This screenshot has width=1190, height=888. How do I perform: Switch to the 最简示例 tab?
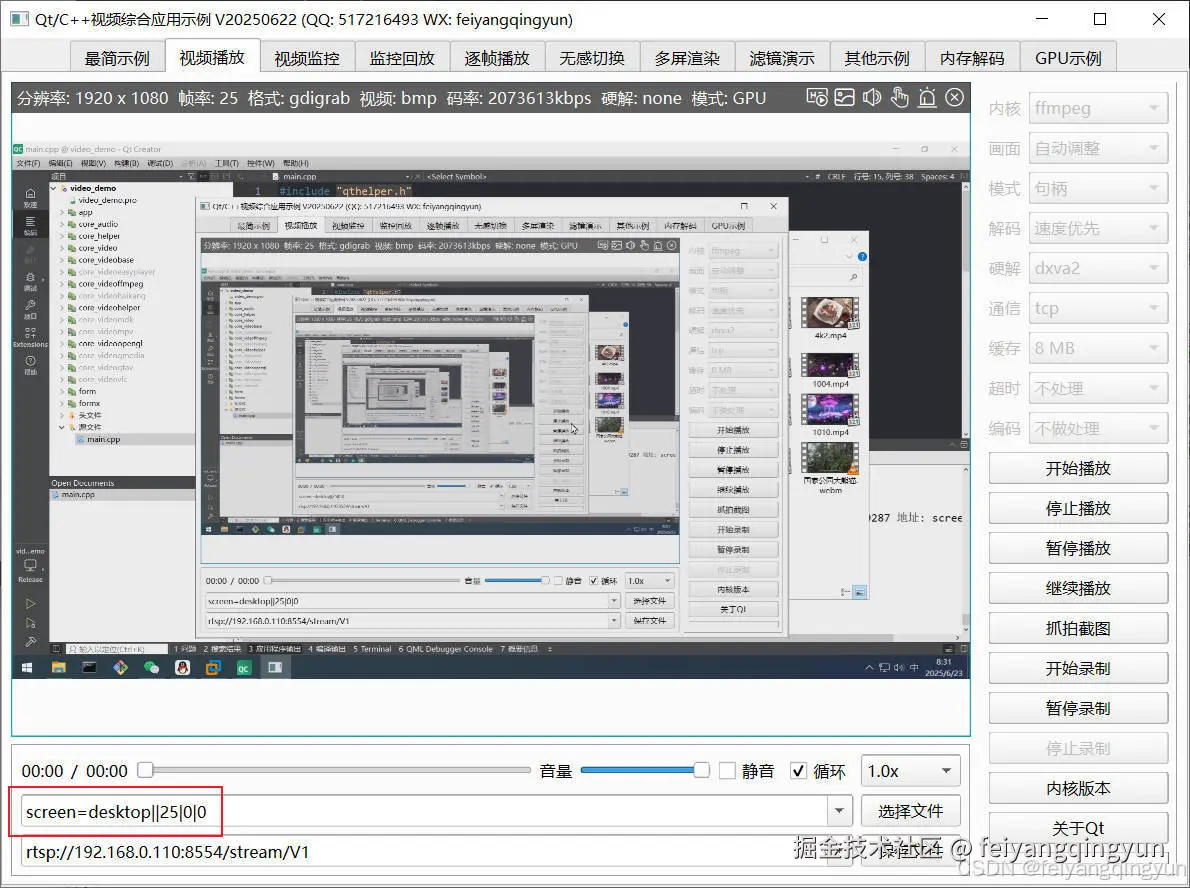117,58
